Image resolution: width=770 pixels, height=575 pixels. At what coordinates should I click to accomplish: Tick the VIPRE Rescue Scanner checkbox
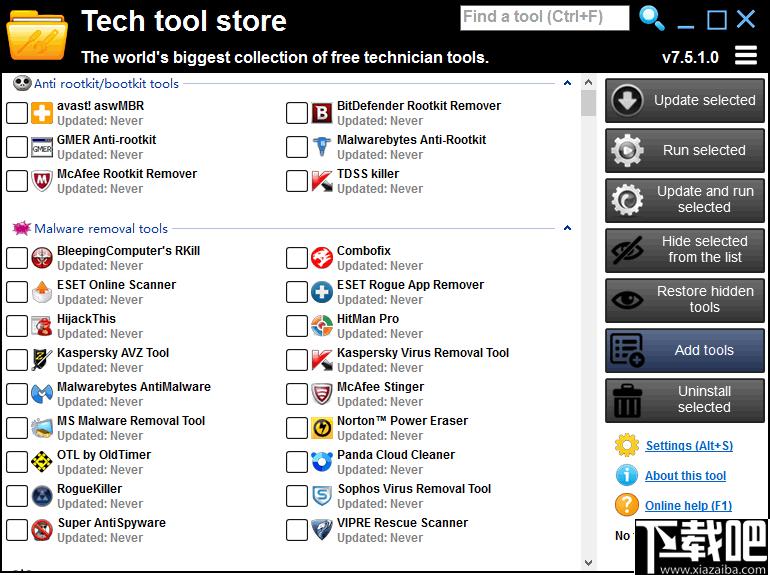(x=297, y=530)
